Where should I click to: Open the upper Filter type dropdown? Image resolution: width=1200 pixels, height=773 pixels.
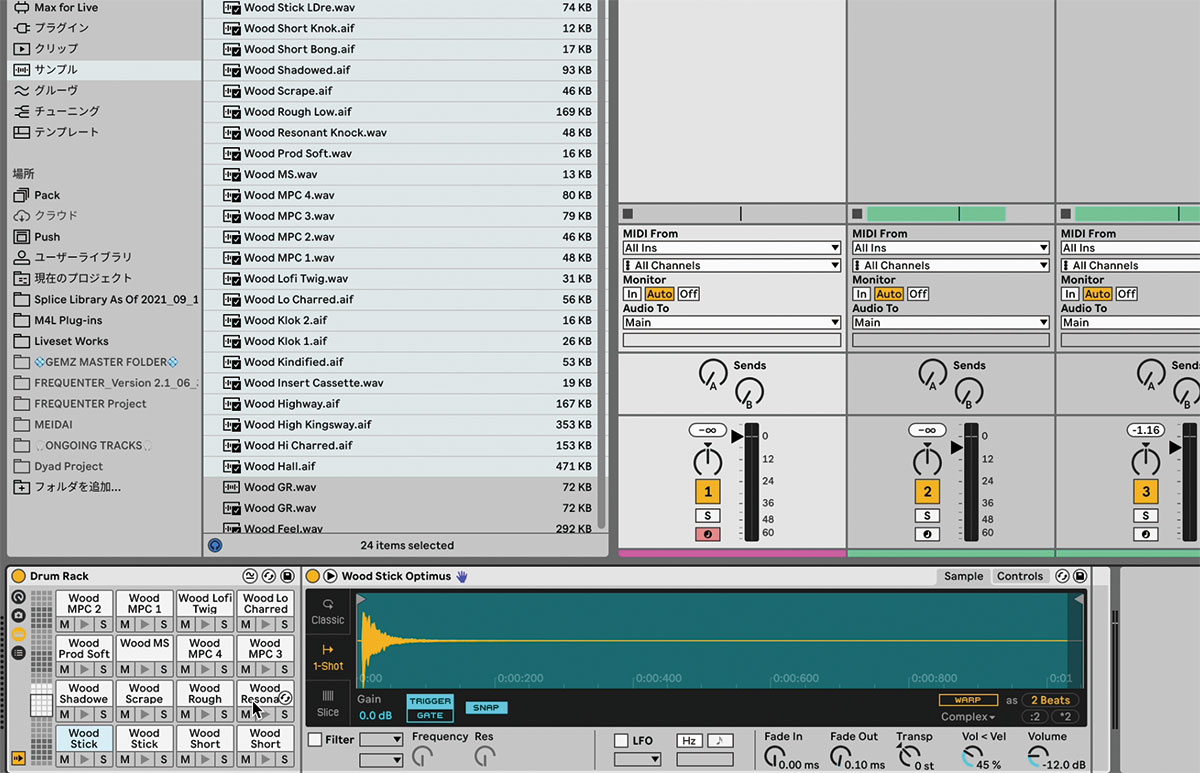click(381, 740)
